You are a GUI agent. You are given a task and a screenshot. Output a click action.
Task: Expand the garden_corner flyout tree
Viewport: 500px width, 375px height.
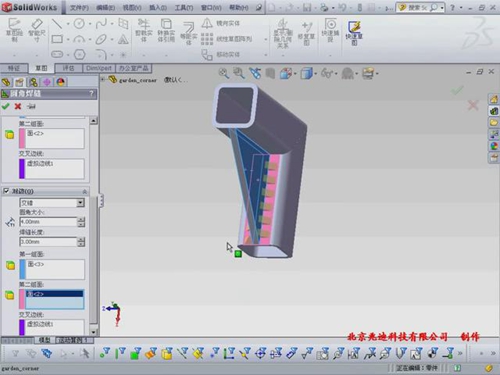pyautogui.click(x=103, y=79)
